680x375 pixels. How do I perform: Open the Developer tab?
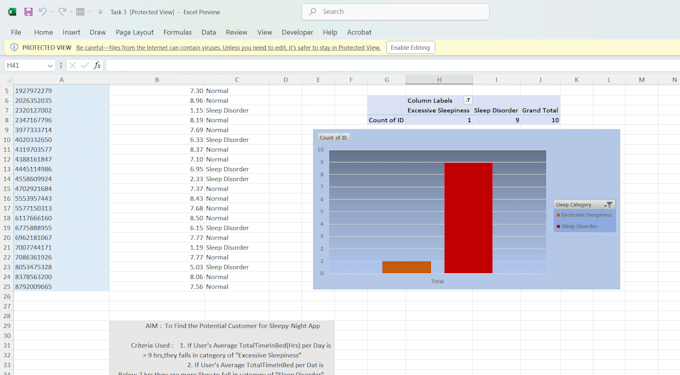pyautogui.click(x=297, y=32)
